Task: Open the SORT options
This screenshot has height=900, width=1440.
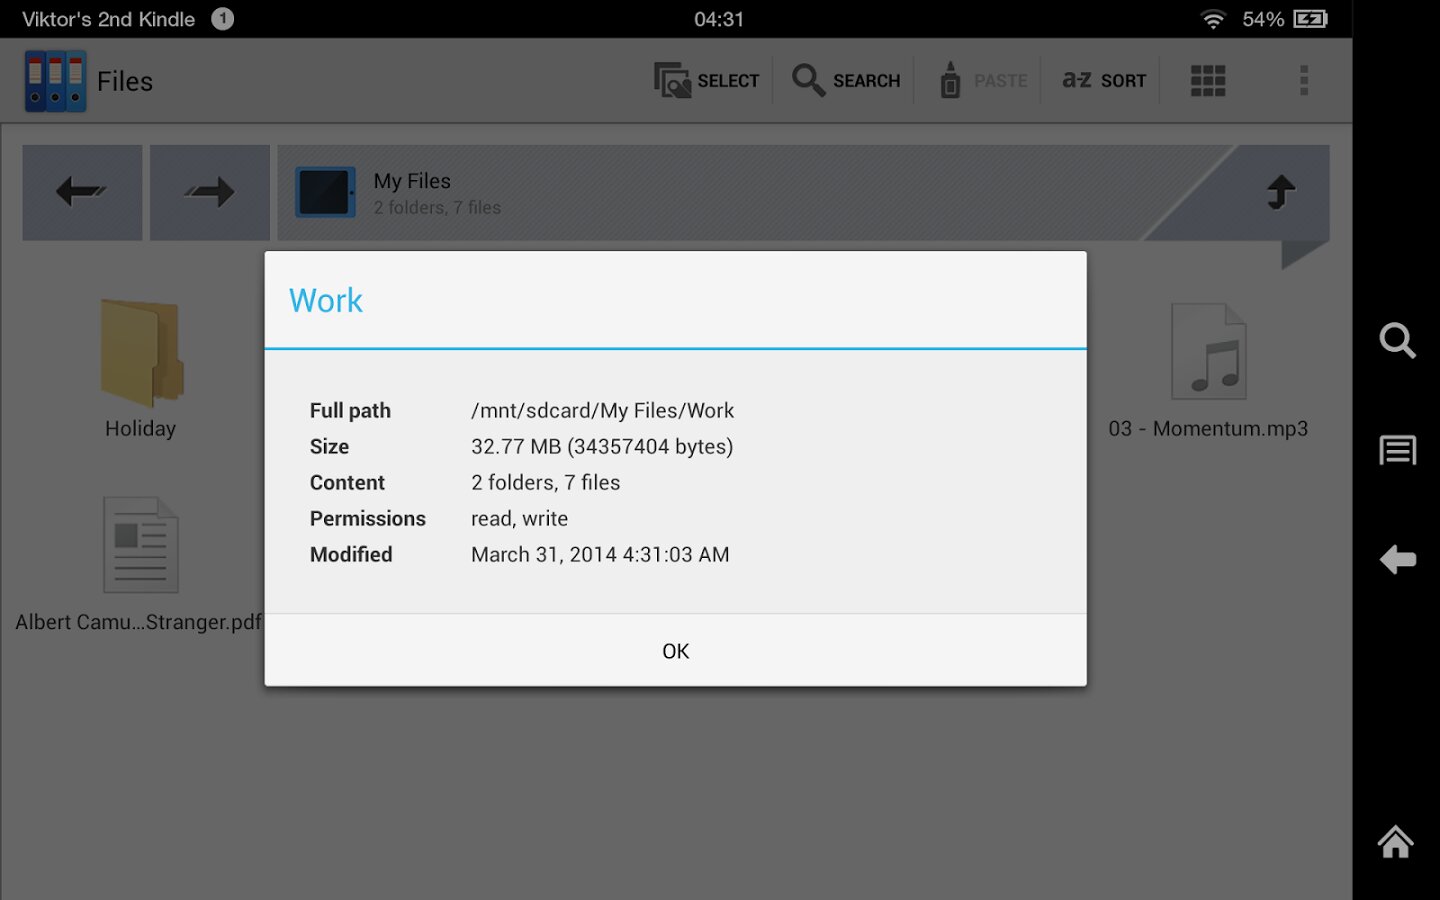Action: [x=1104, y=80]
